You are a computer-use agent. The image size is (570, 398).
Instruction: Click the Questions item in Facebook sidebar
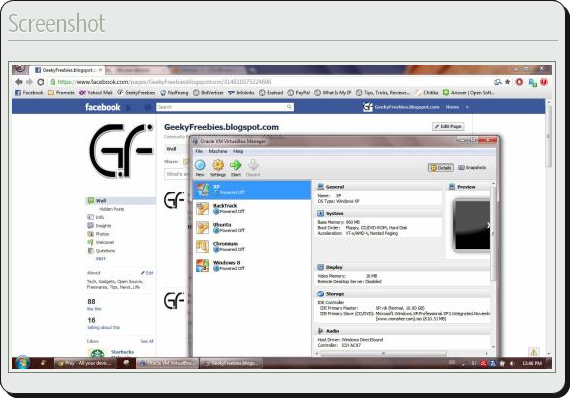click(x=105, y=251)
